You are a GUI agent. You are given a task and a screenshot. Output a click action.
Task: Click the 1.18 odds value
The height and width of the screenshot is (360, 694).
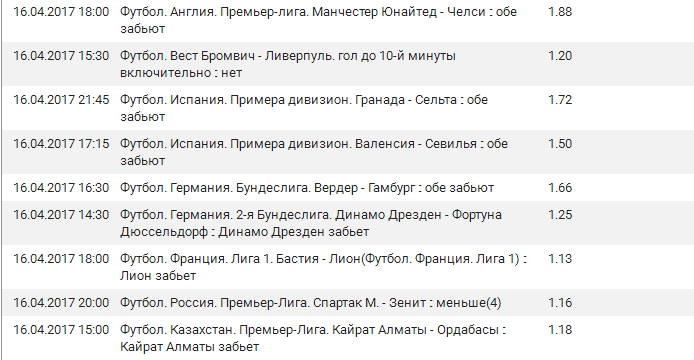[560, 330]
